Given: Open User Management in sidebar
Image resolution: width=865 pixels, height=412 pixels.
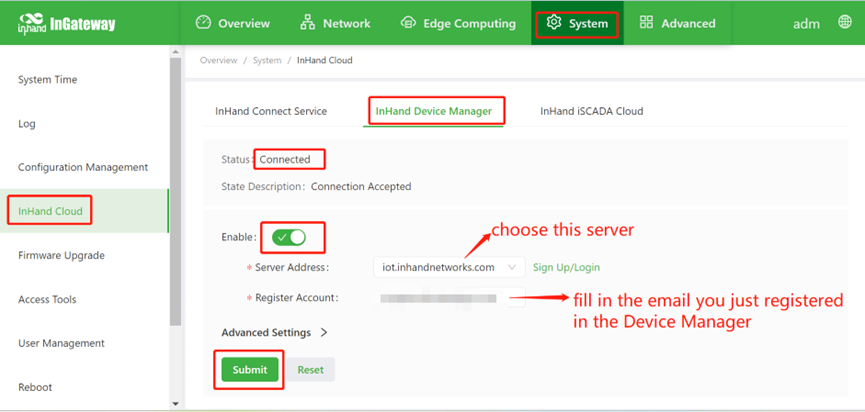Looking at the screenshot, I should pyautogui.click(x=61, y=343).
